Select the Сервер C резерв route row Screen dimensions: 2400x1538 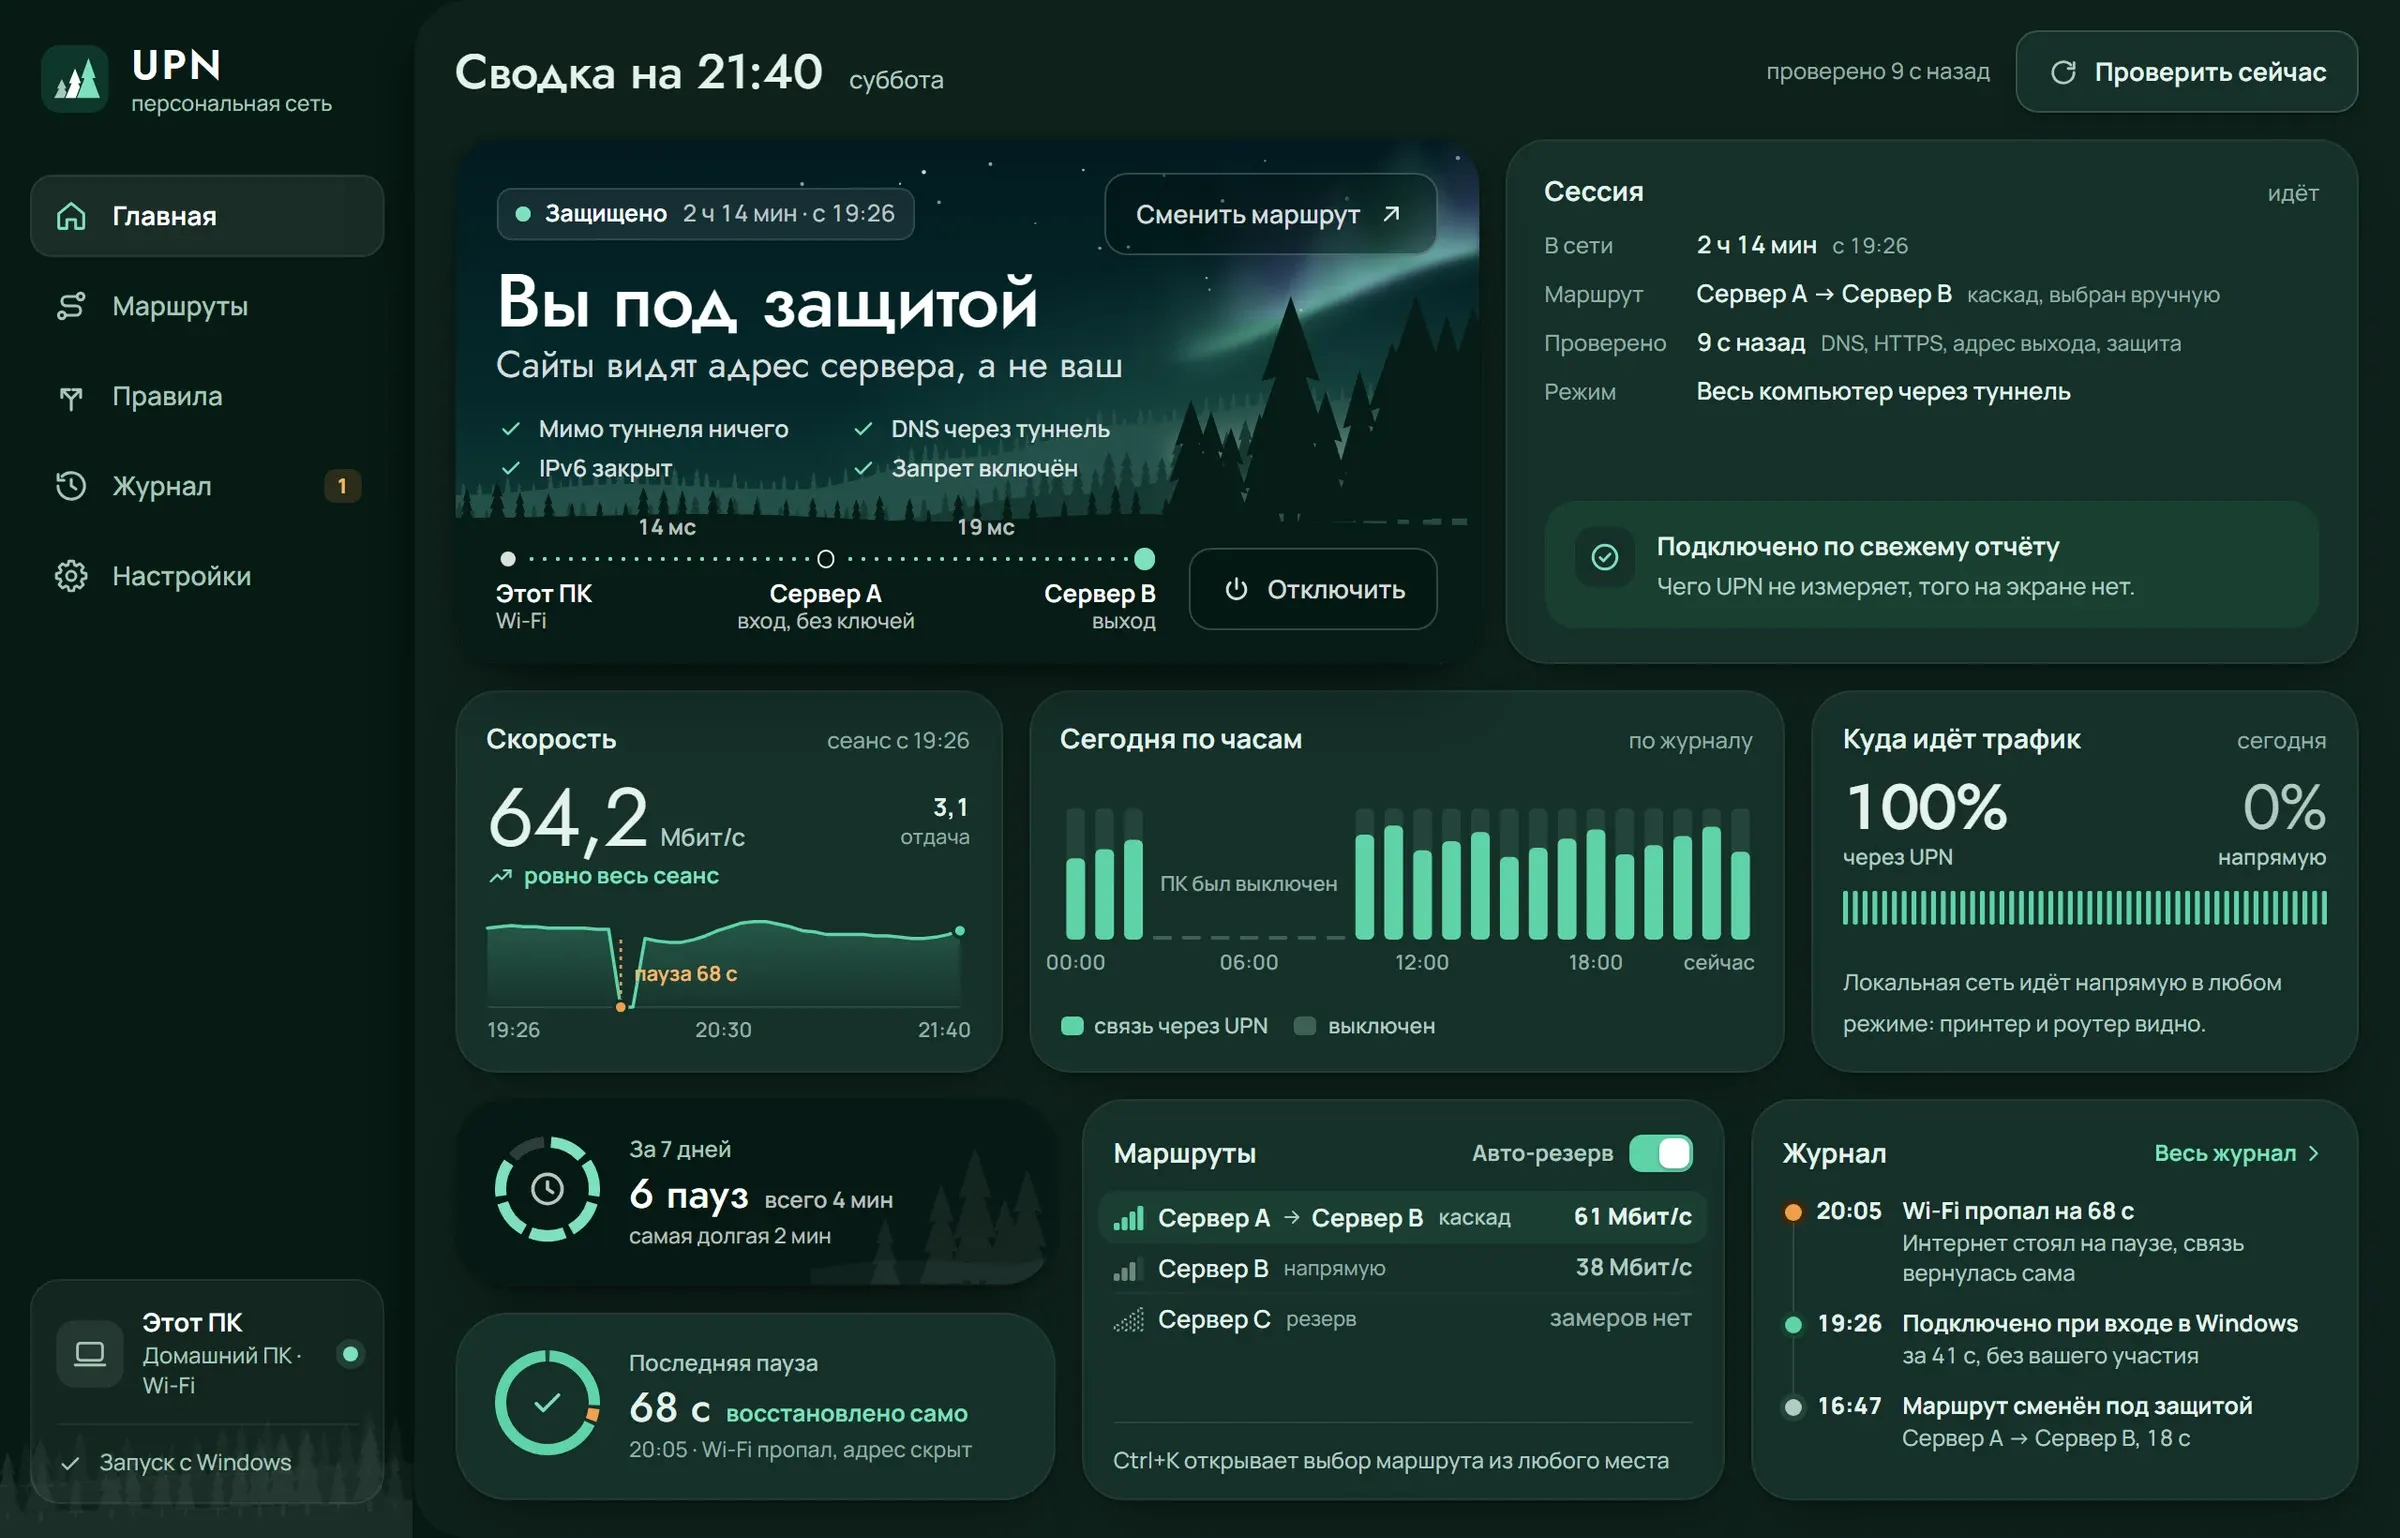point(1402,1319)
